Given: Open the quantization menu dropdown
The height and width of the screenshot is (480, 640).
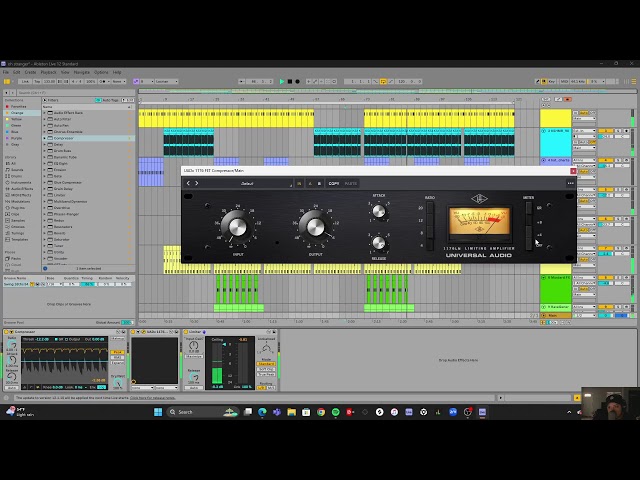Looking at the screenshot, I should [x=119, y=82].
